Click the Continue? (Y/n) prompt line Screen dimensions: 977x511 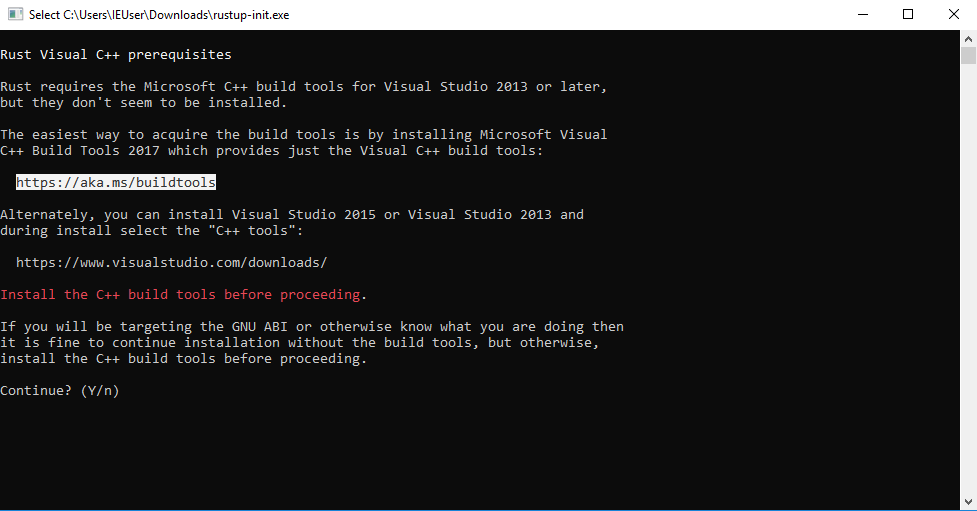click(x=59, y=390)
